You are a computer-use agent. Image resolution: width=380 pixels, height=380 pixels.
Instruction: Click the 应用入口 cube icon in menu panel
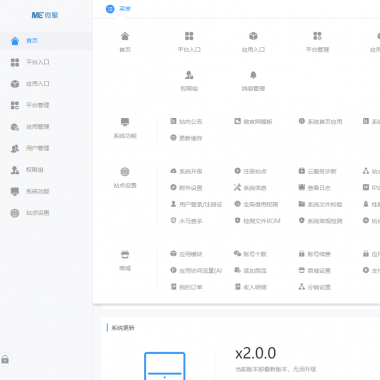pyautogui.click(x=253, y=36)
